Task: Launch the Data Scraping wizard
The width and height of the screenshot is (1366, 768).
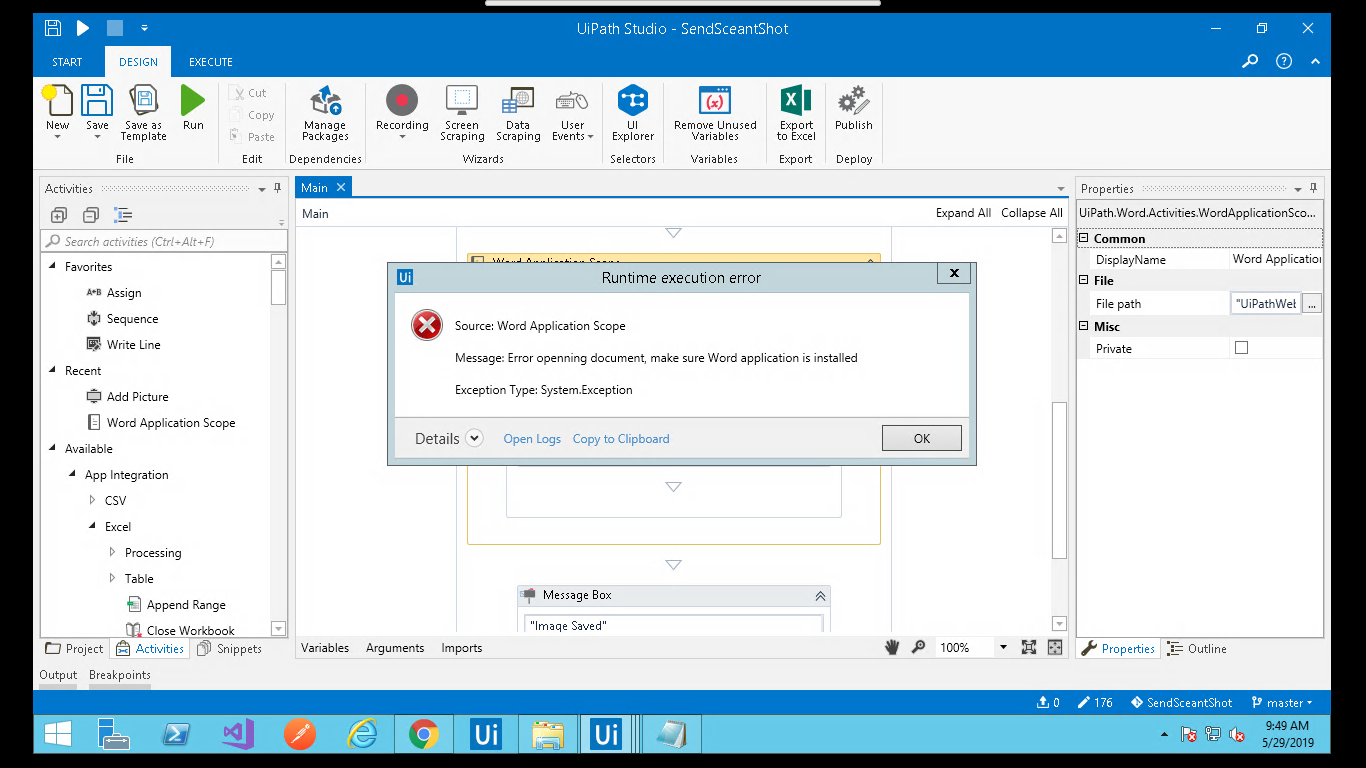Action: 518,113
